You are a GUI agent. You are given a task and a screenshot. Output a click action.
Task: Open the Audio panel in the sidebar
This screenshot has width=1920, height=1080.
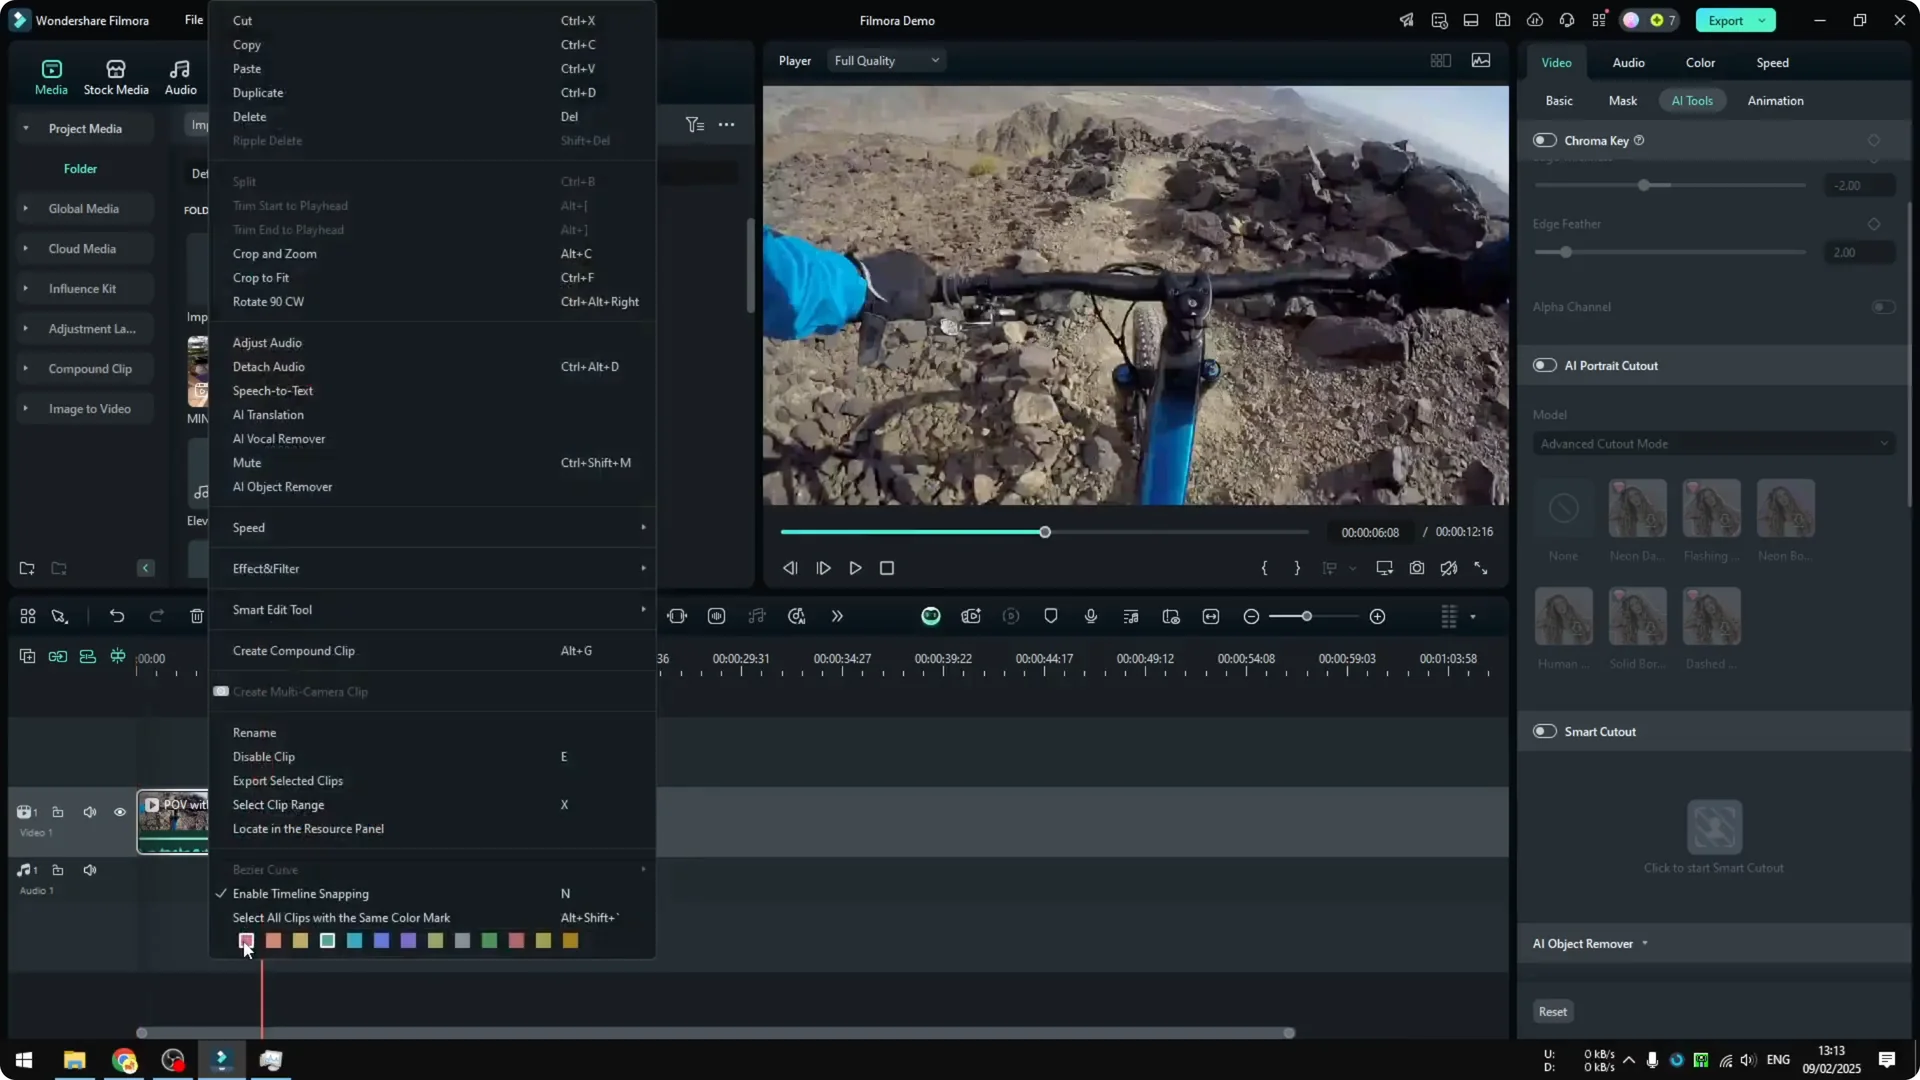(x=179, y=76)
